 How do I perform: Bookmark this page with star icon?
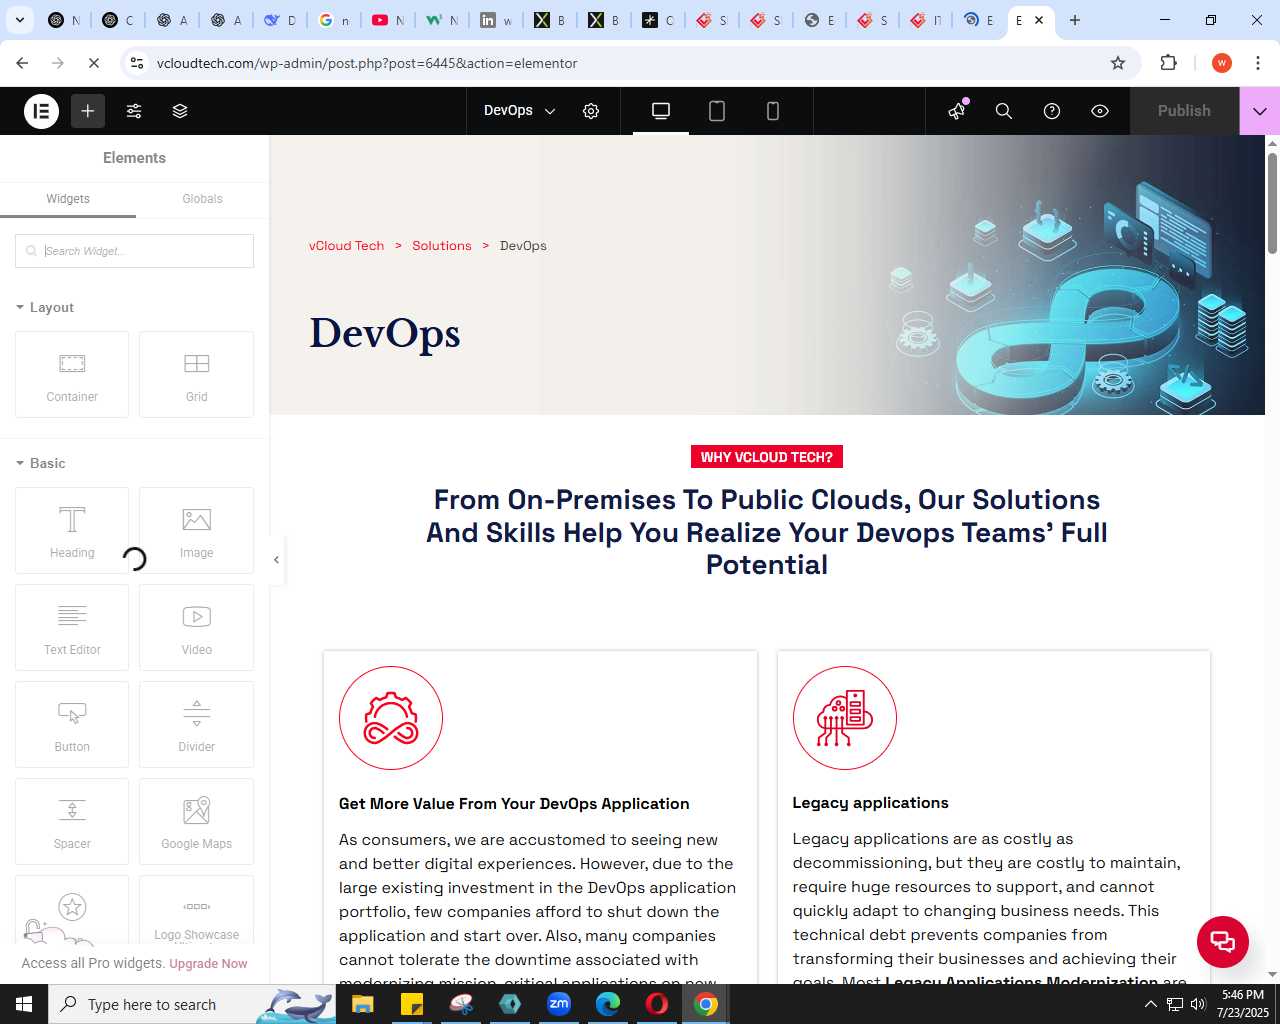[x=1118, y=63]
